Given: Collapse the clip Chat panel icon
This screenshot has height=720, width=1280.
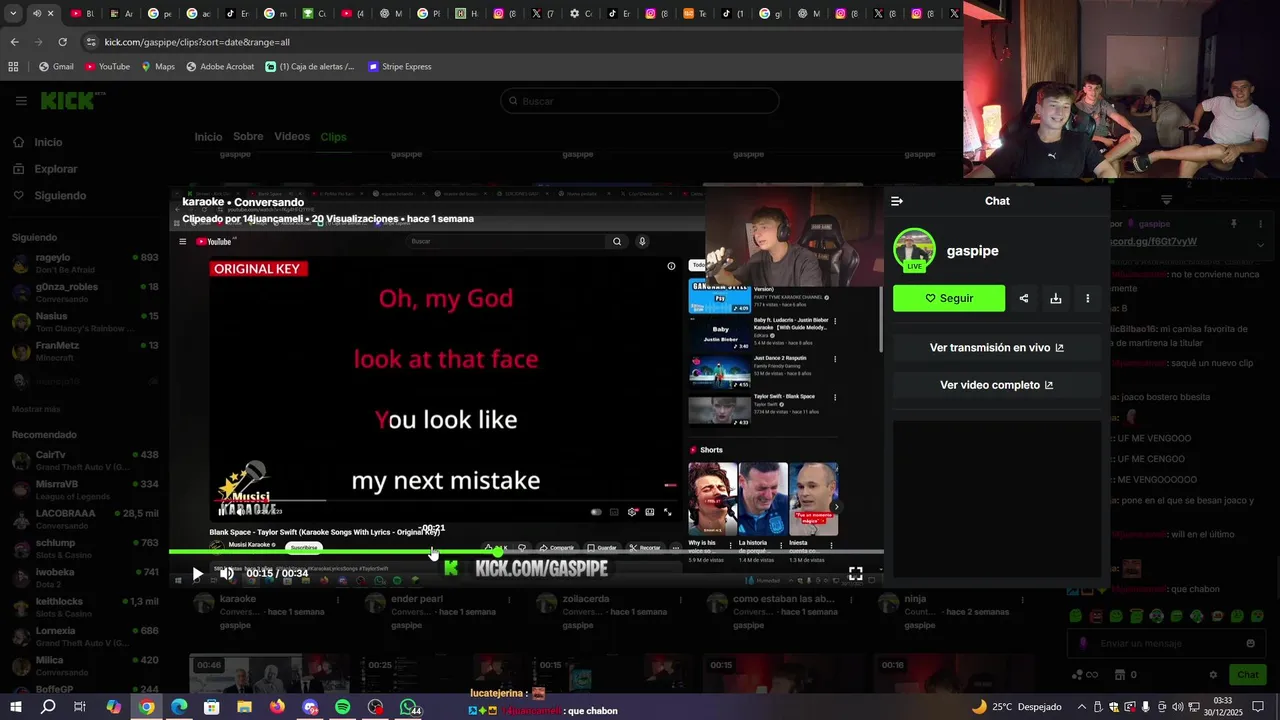Looking at the screenshot, I should pos(897,201).
